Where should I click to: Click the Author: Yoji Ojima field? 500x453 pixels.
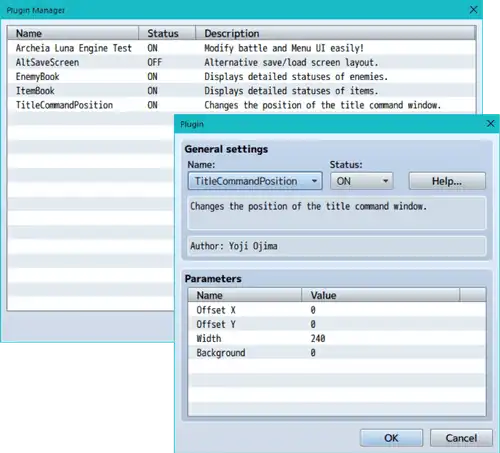pos(337,246)
